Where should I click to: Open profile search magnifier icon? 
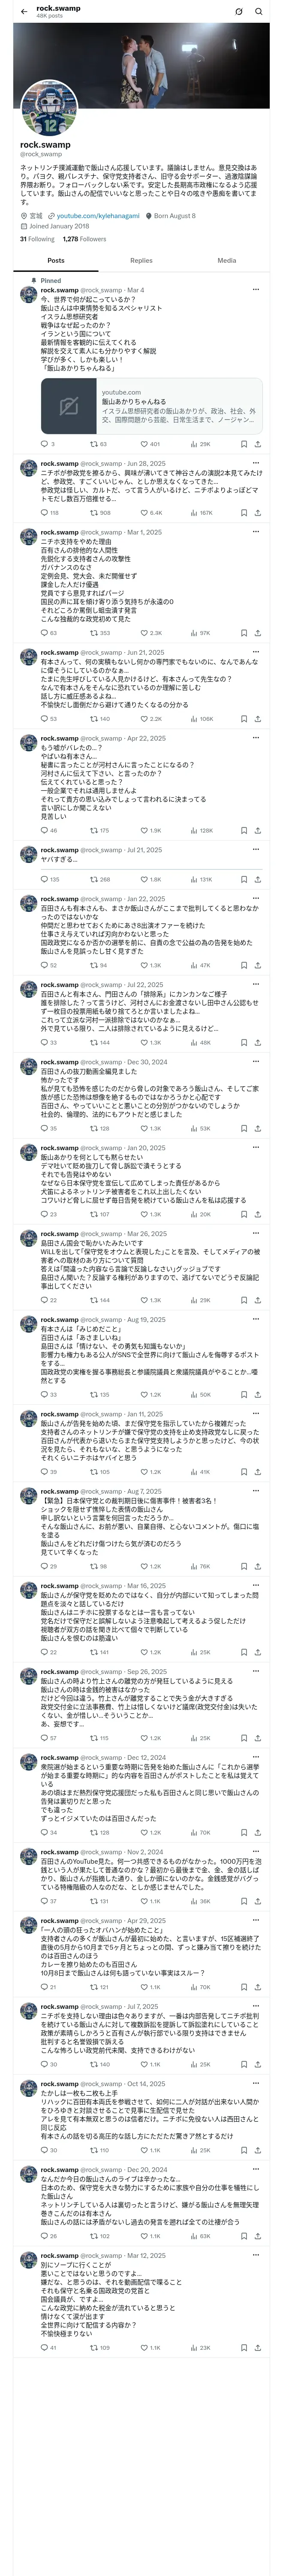point(258,12)
